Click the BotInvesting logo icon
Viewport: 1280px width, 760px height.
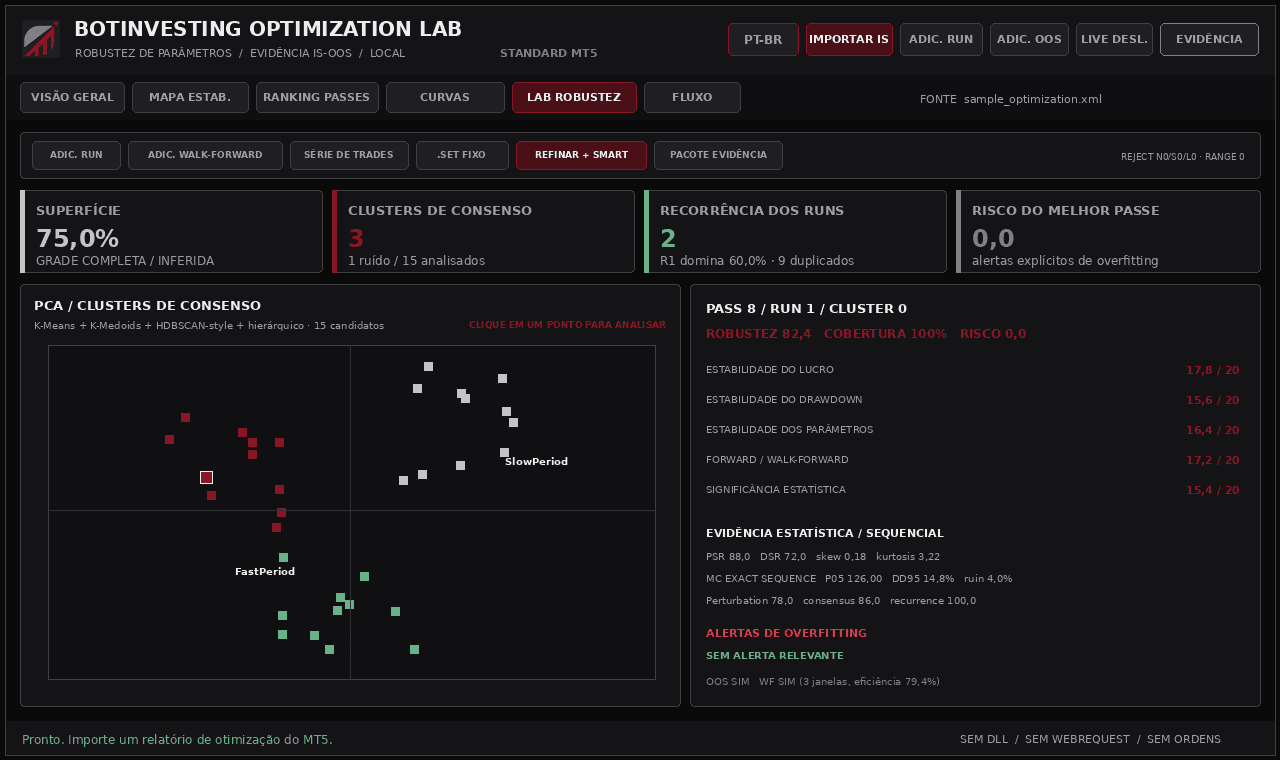coord(41,39)
